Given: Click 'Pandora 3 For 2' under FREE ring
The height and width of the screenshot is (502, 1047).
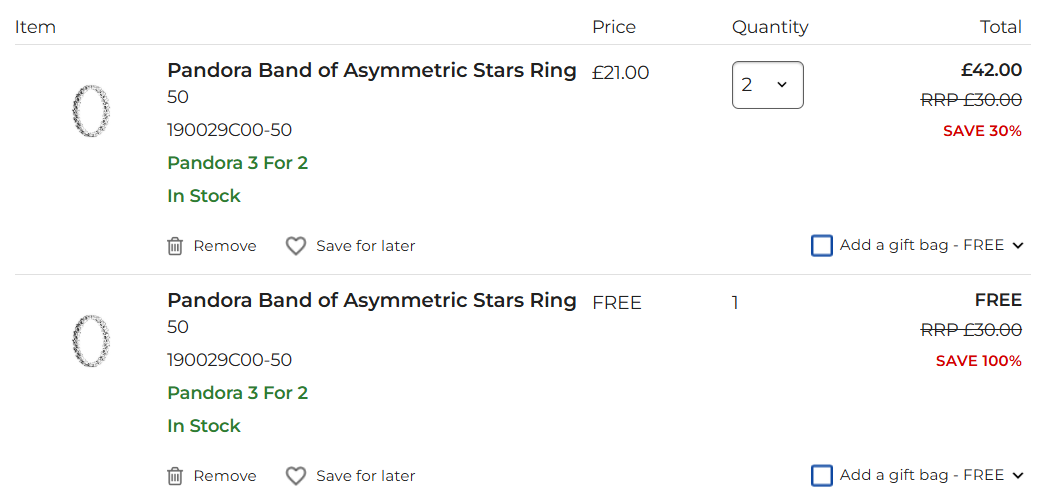Looking at the screenshot, I should point(237,393).
